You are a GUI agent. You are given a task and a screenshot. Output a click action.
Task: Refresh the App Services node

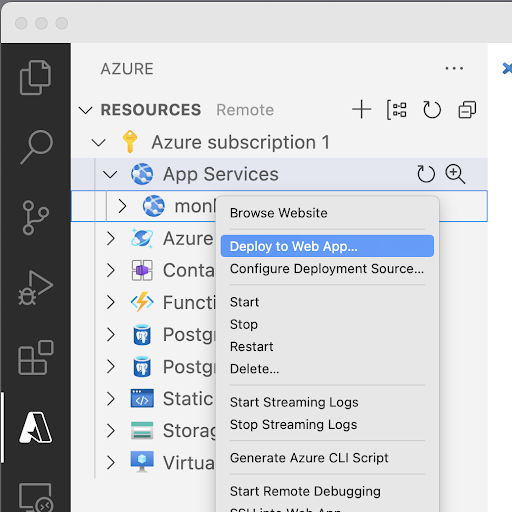pyautogui.click(x=426, y=174)
